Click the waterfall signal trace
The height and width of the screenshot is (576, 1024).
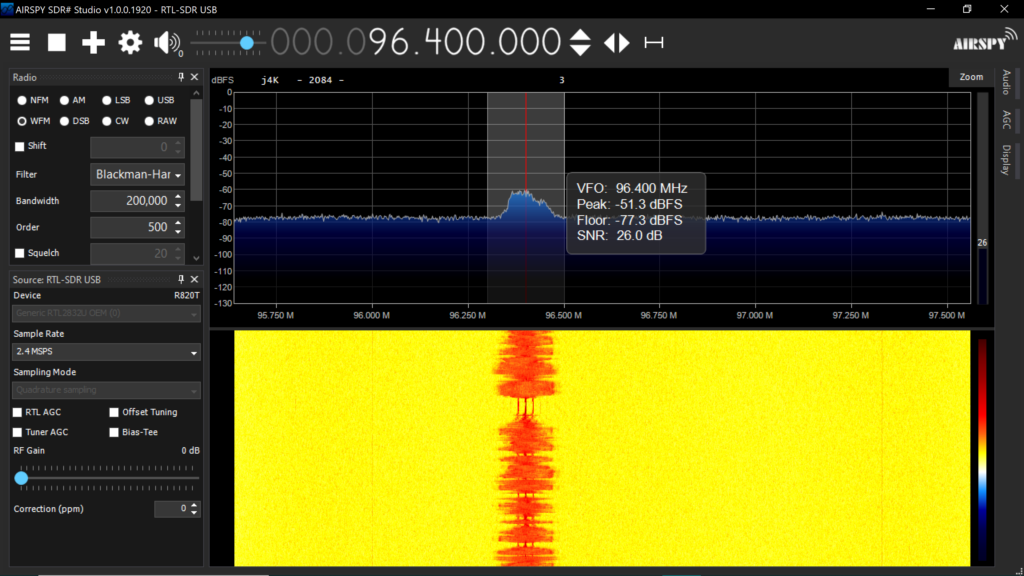coord(526,448)
